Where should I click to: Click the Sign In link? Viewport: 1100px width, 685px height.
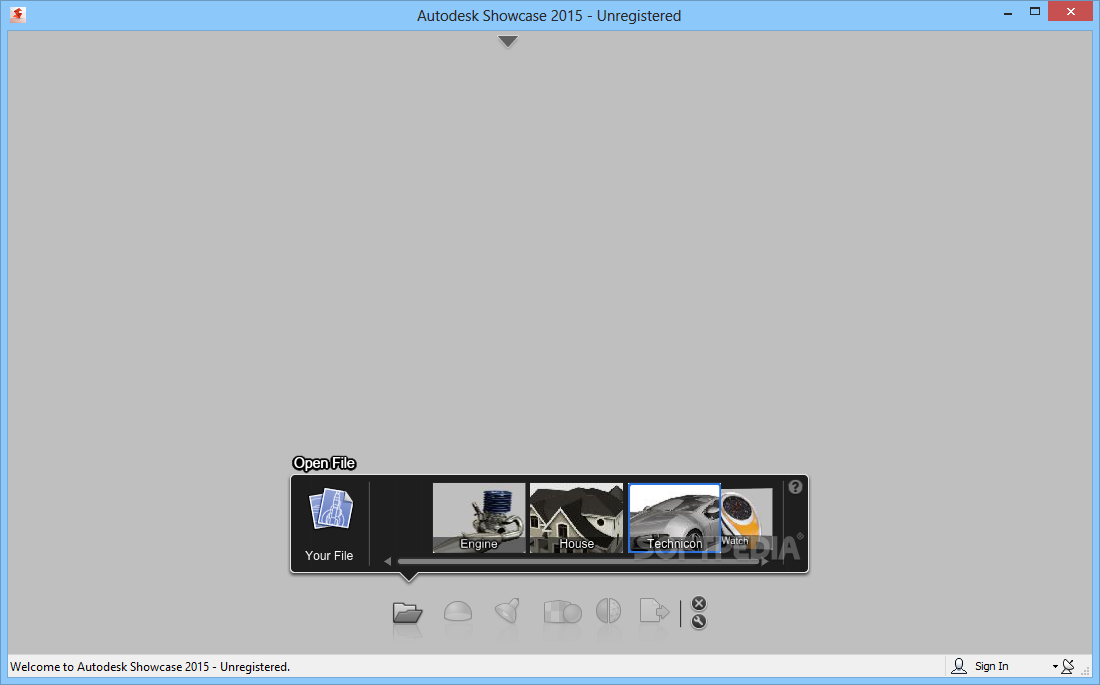[991, 666]
